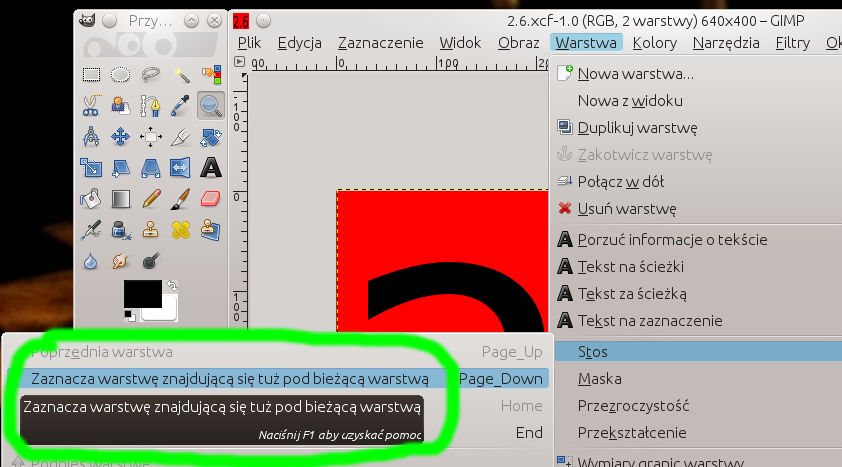Choose the Bucket Fill tool
The width and height of the screenshot is (842, 467).
[91, 198]
